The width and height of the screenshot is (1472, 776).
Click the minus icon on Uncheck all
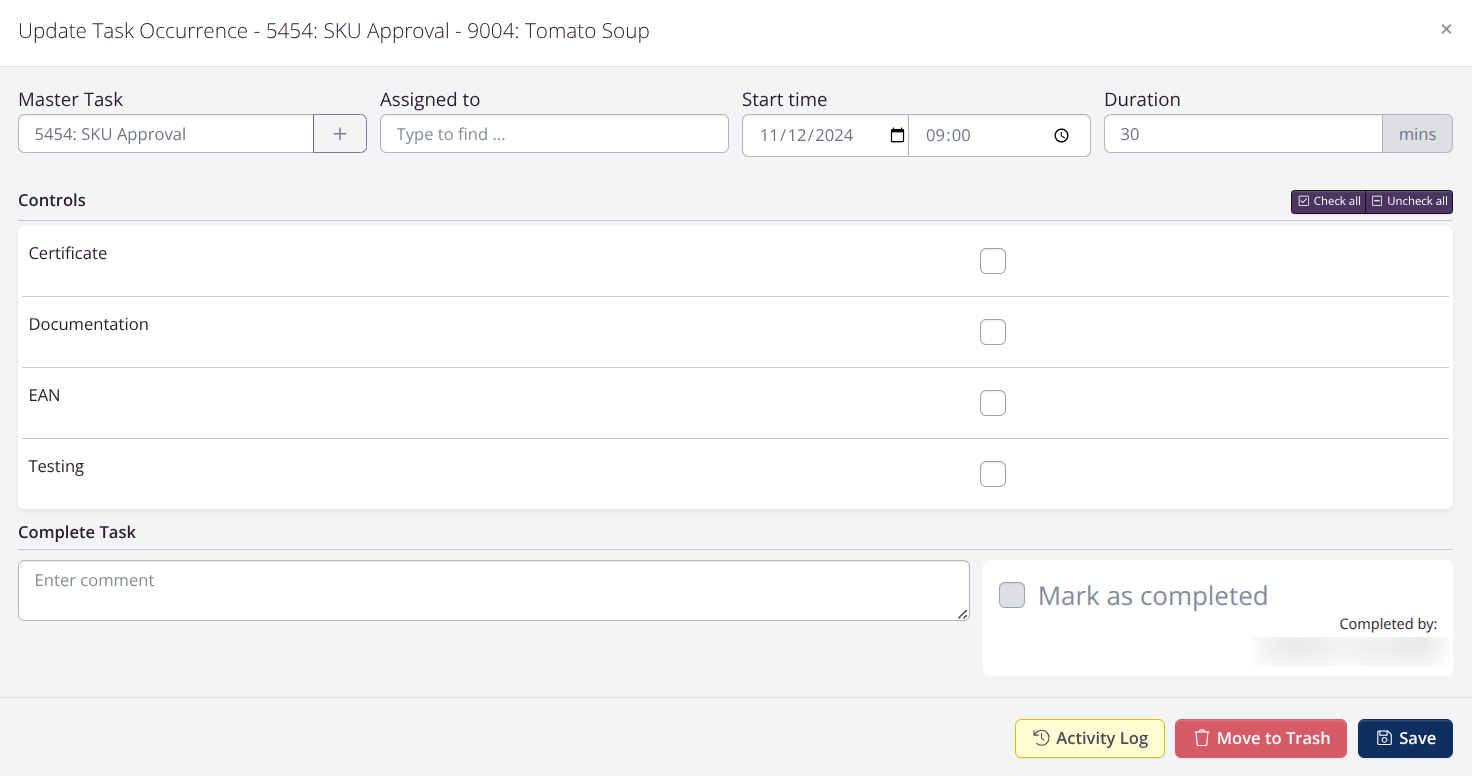coord(1377,201)
